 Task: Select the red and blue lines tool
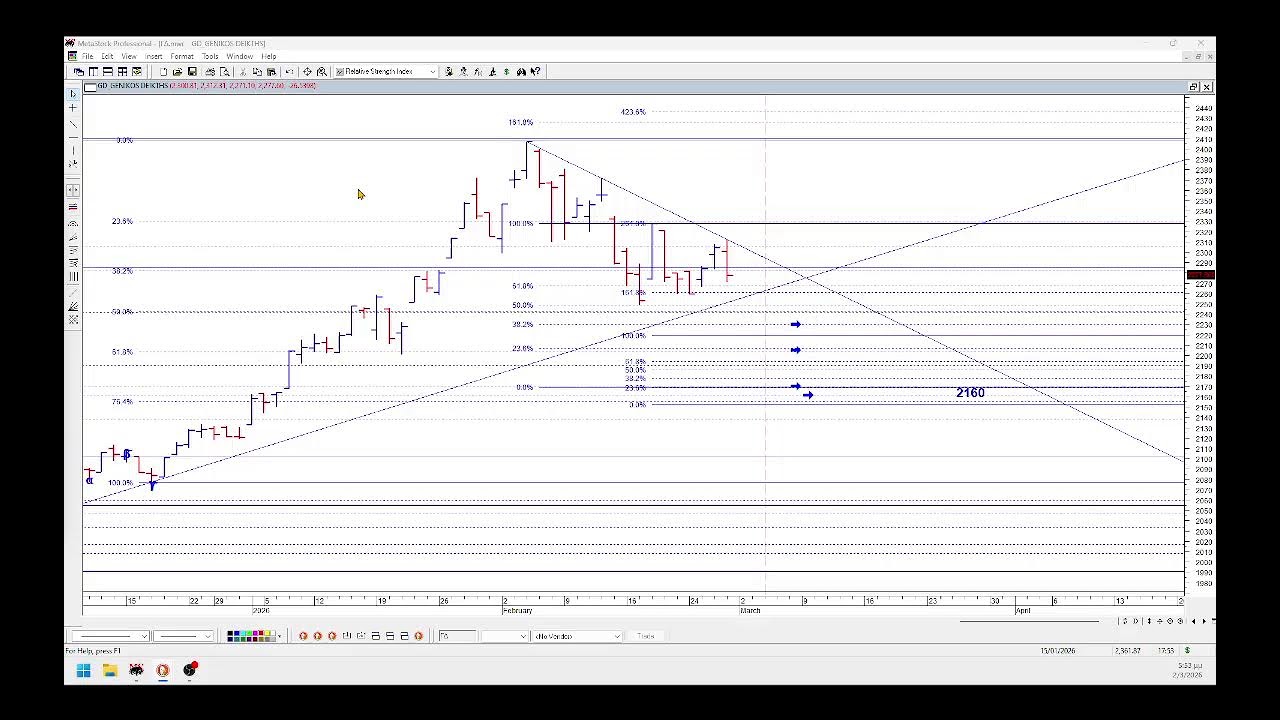click(x=73, y=207)
